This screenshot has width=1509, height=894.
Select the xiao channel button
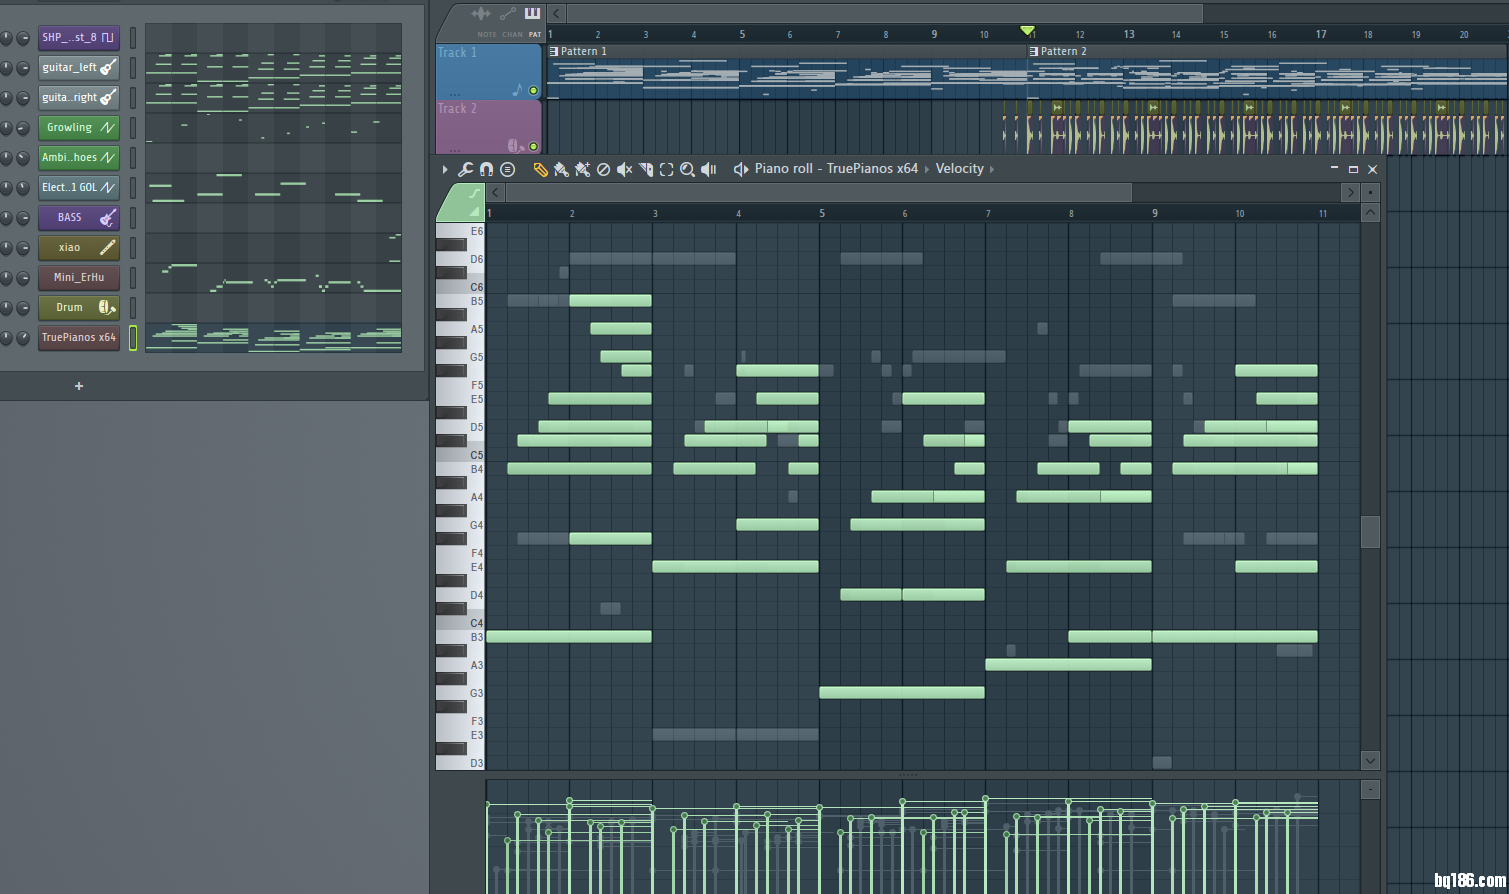[79, 248]
